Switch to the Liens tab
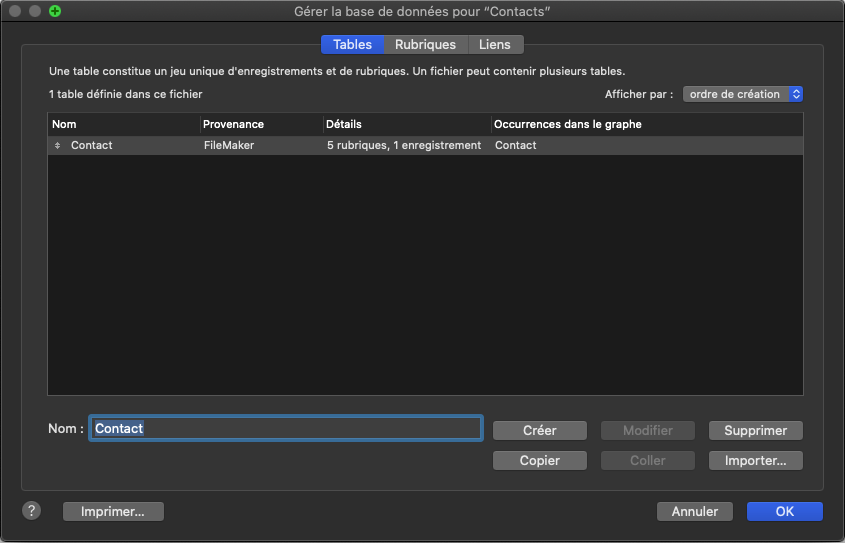845x543 pixels. click(x=495, y=45)
